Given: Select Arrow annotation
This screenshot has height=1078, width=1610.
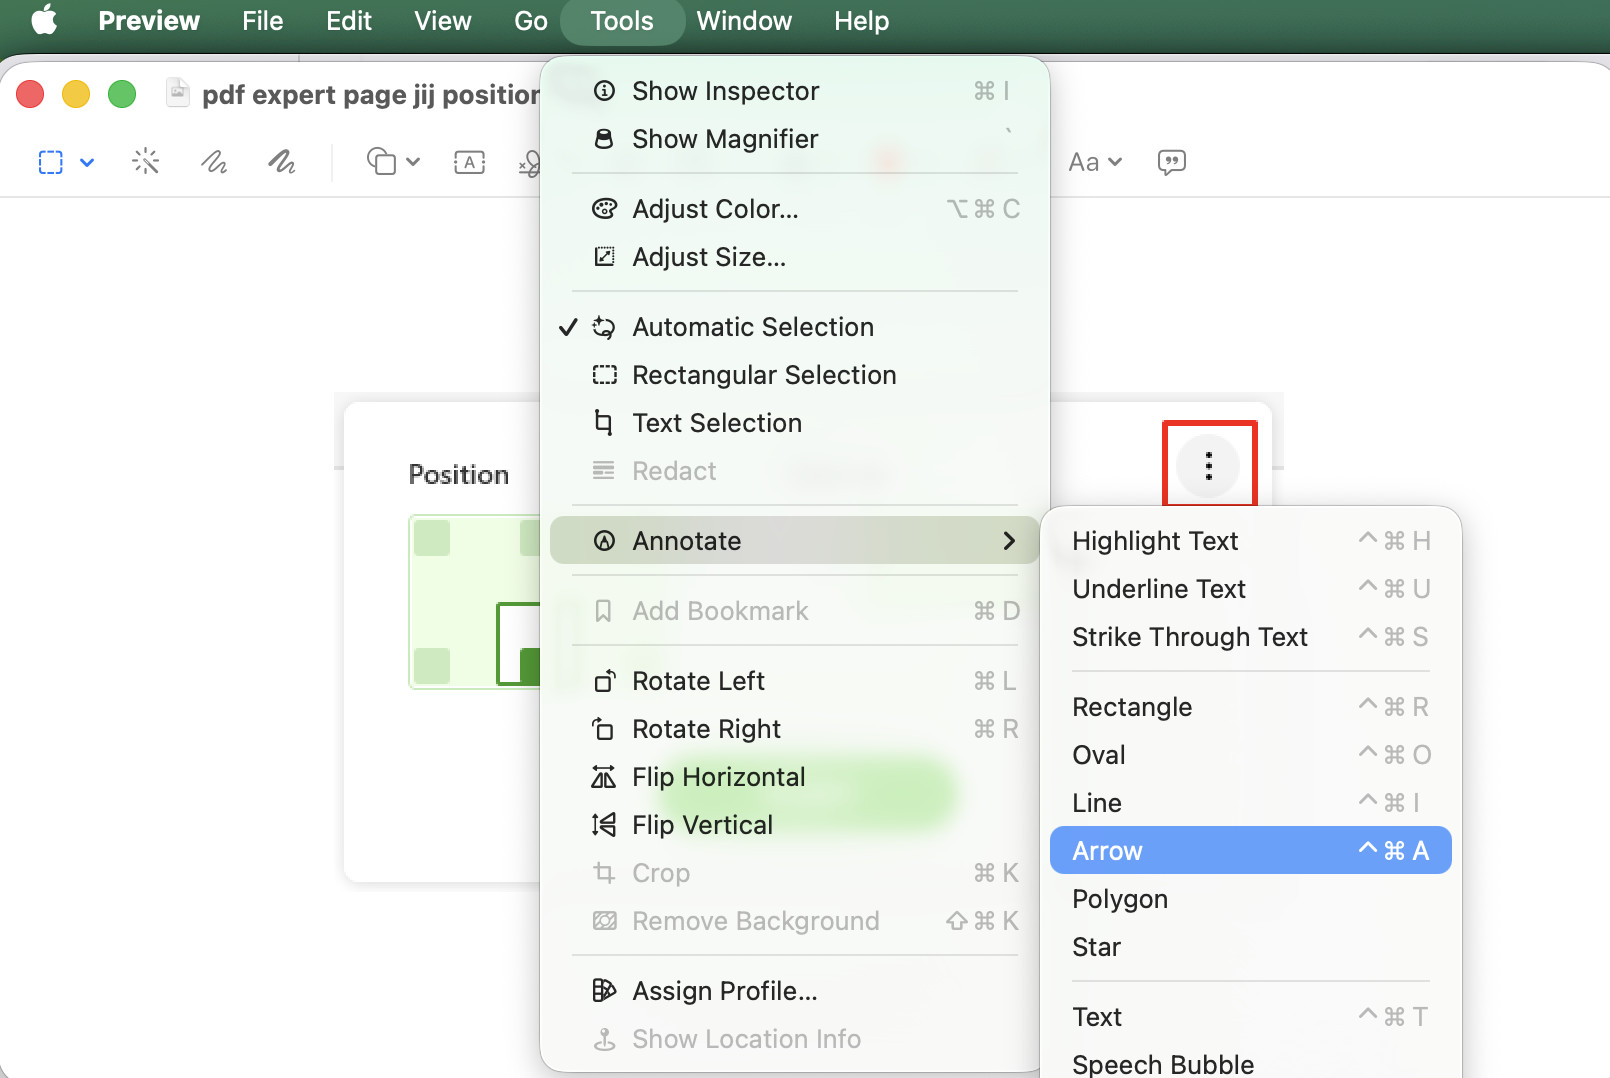Looking at the screenshot, I should (x=1251, y=850).
